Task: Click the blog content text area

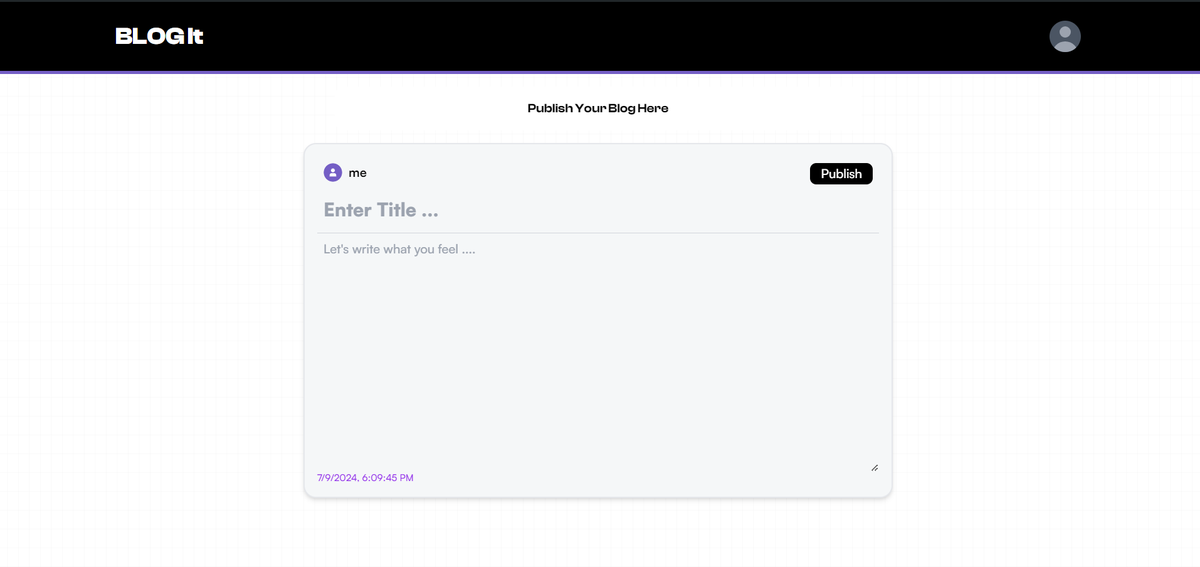Action: (x=598, y=354)
